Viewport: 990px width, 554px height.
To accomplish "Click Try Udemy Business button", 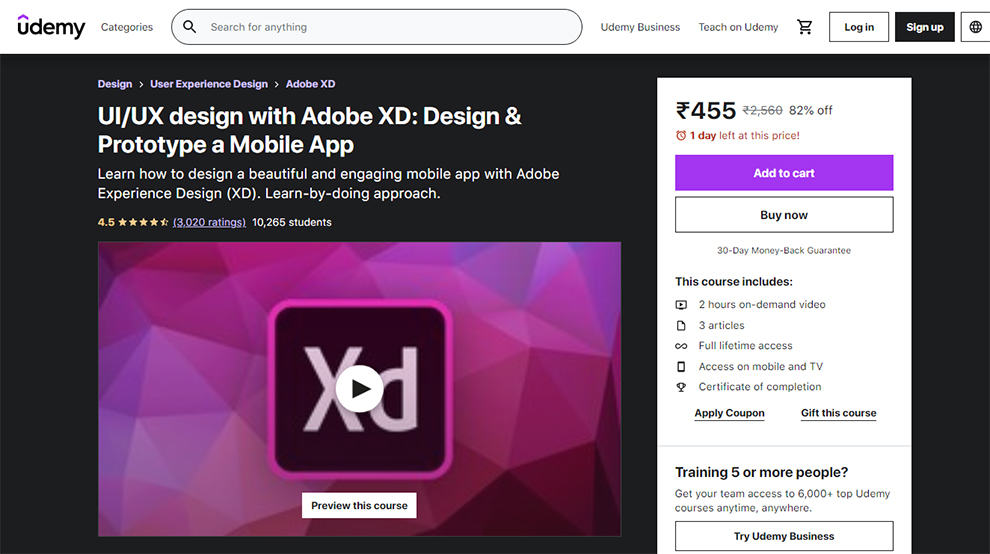I will (x=784, y=536).
